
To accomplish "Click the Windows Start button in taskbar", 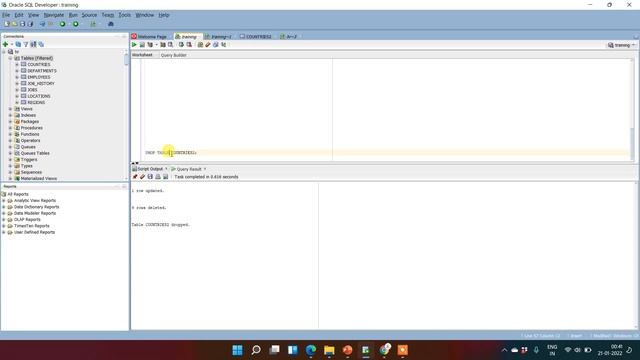I will 237,350.
